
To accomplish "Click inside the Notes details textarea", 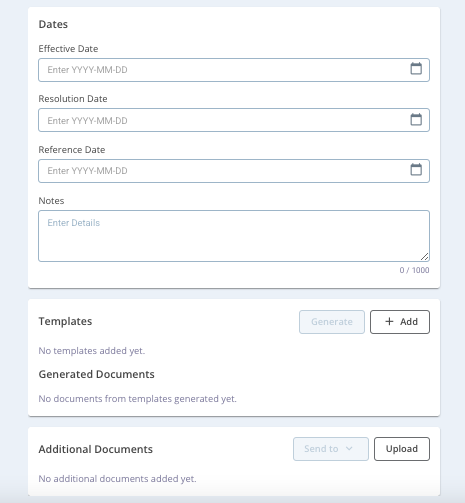I will point(234,236).
